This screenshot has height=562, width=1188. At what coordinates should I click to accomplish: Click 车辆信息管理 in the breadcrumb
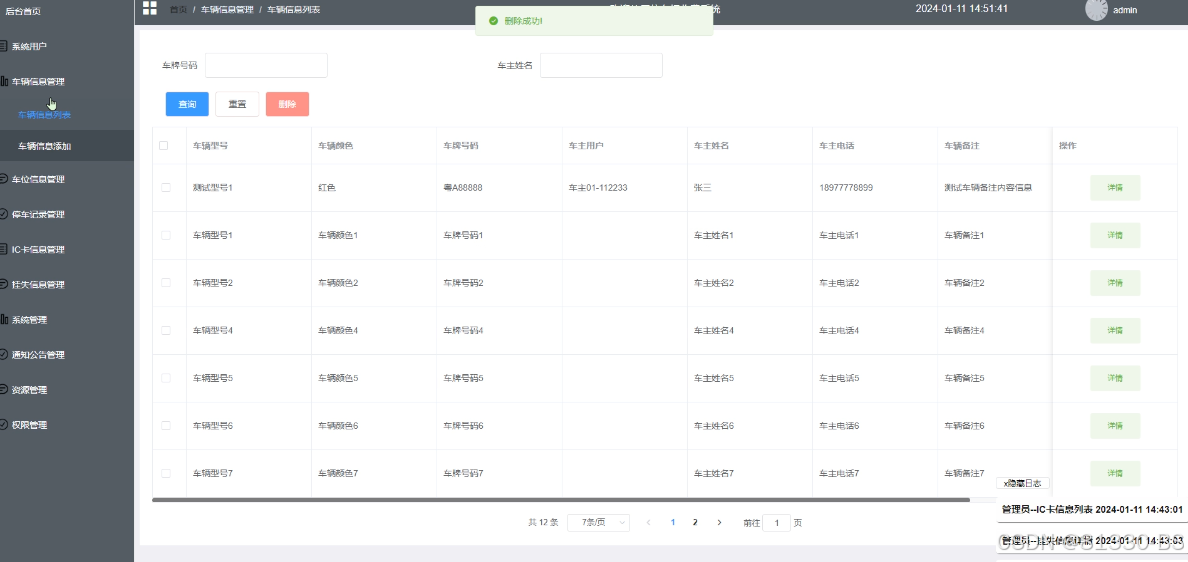227,9
